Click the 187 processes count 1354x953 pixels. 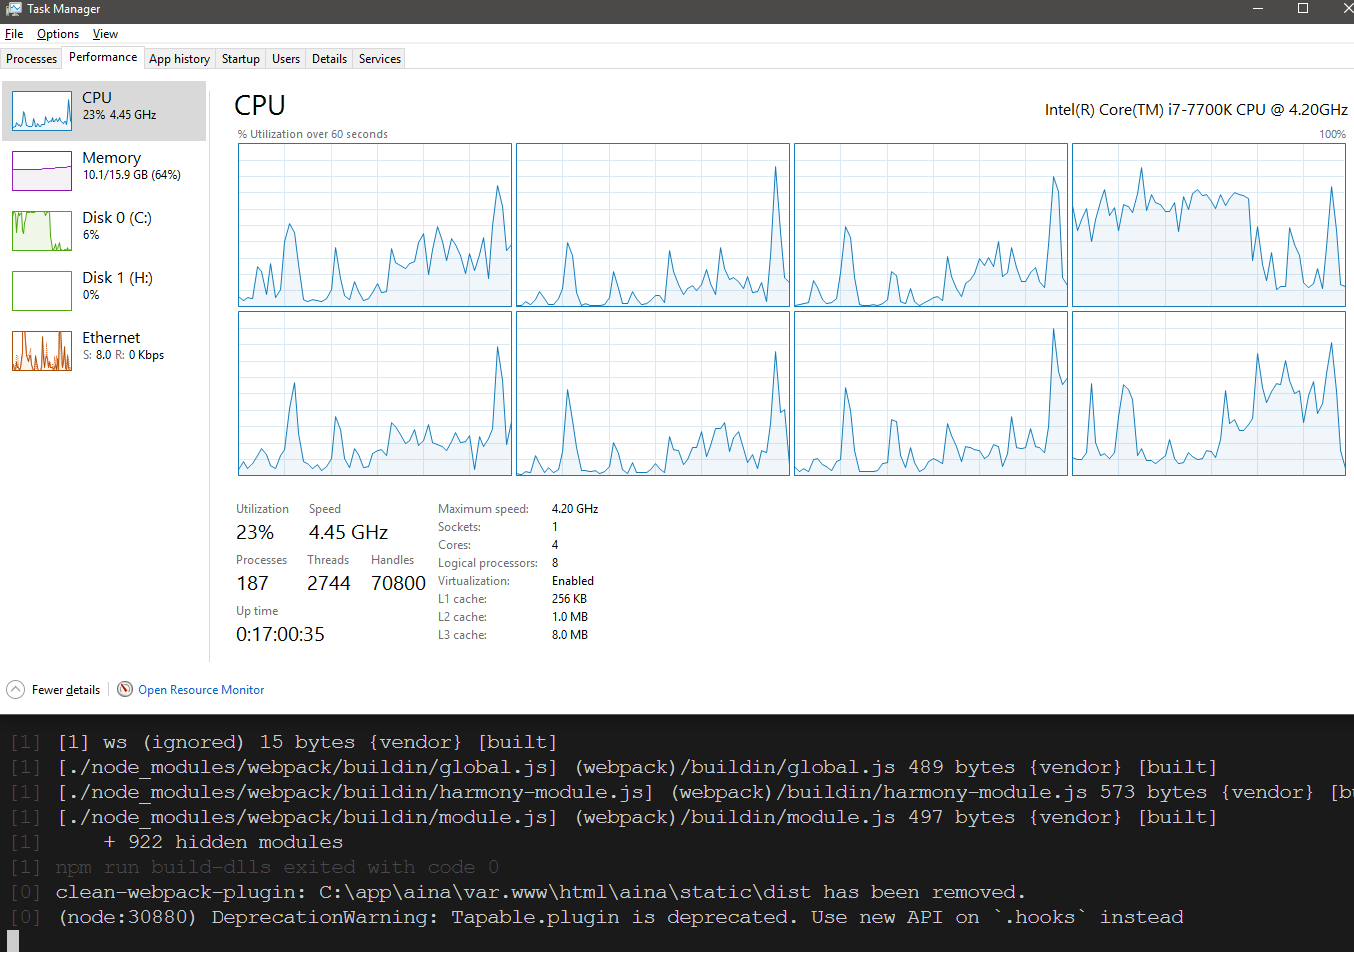[252, 583]
